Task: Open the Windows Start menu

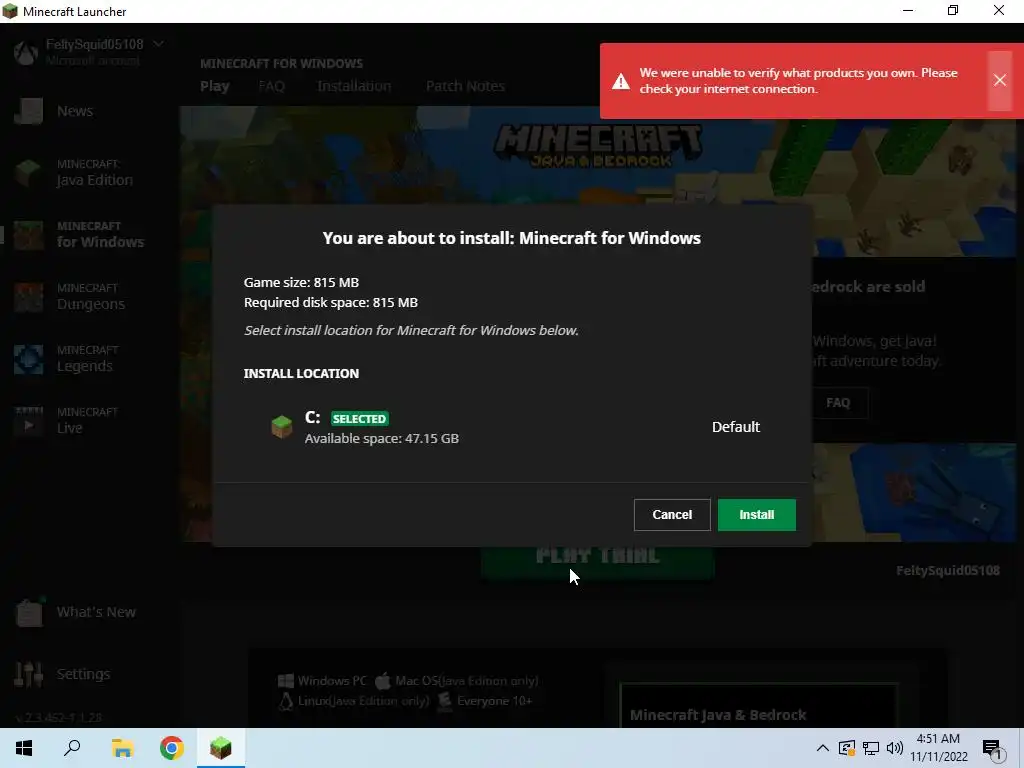Action: tap(24, 748)
